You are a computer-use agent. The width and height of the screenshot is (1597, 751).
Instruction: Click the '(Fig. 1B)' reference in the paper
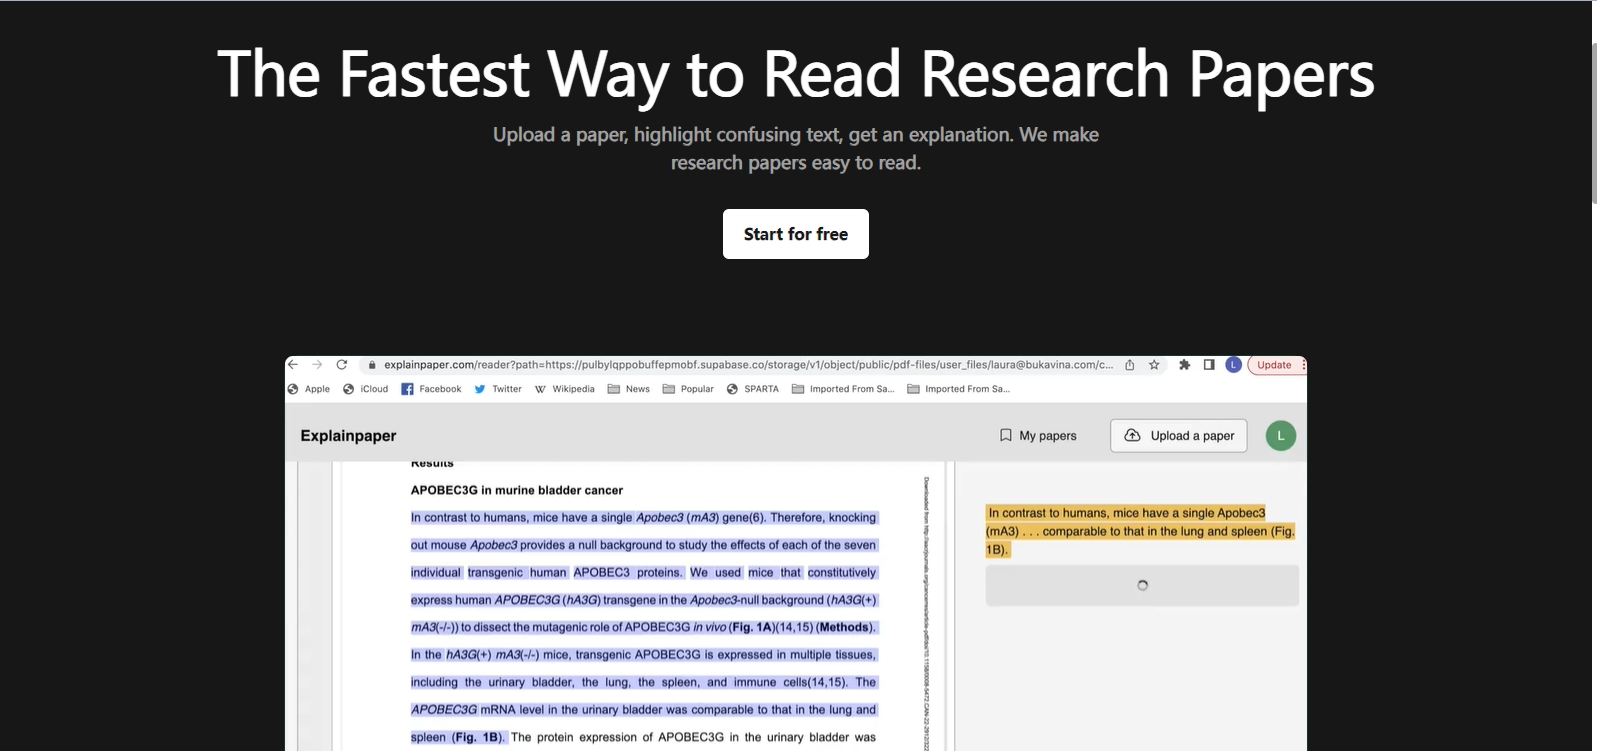[478, 737]
